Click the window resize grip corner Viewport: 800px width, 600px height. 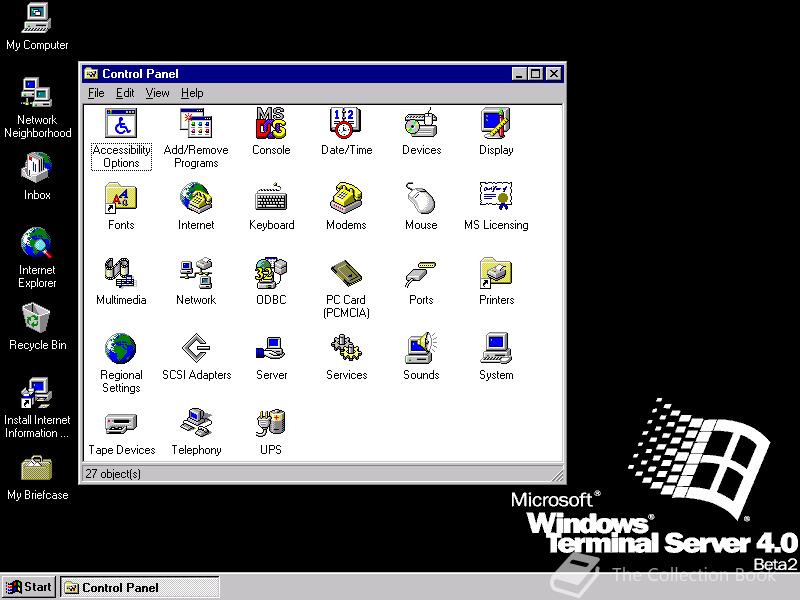click(x=558, y=476)
